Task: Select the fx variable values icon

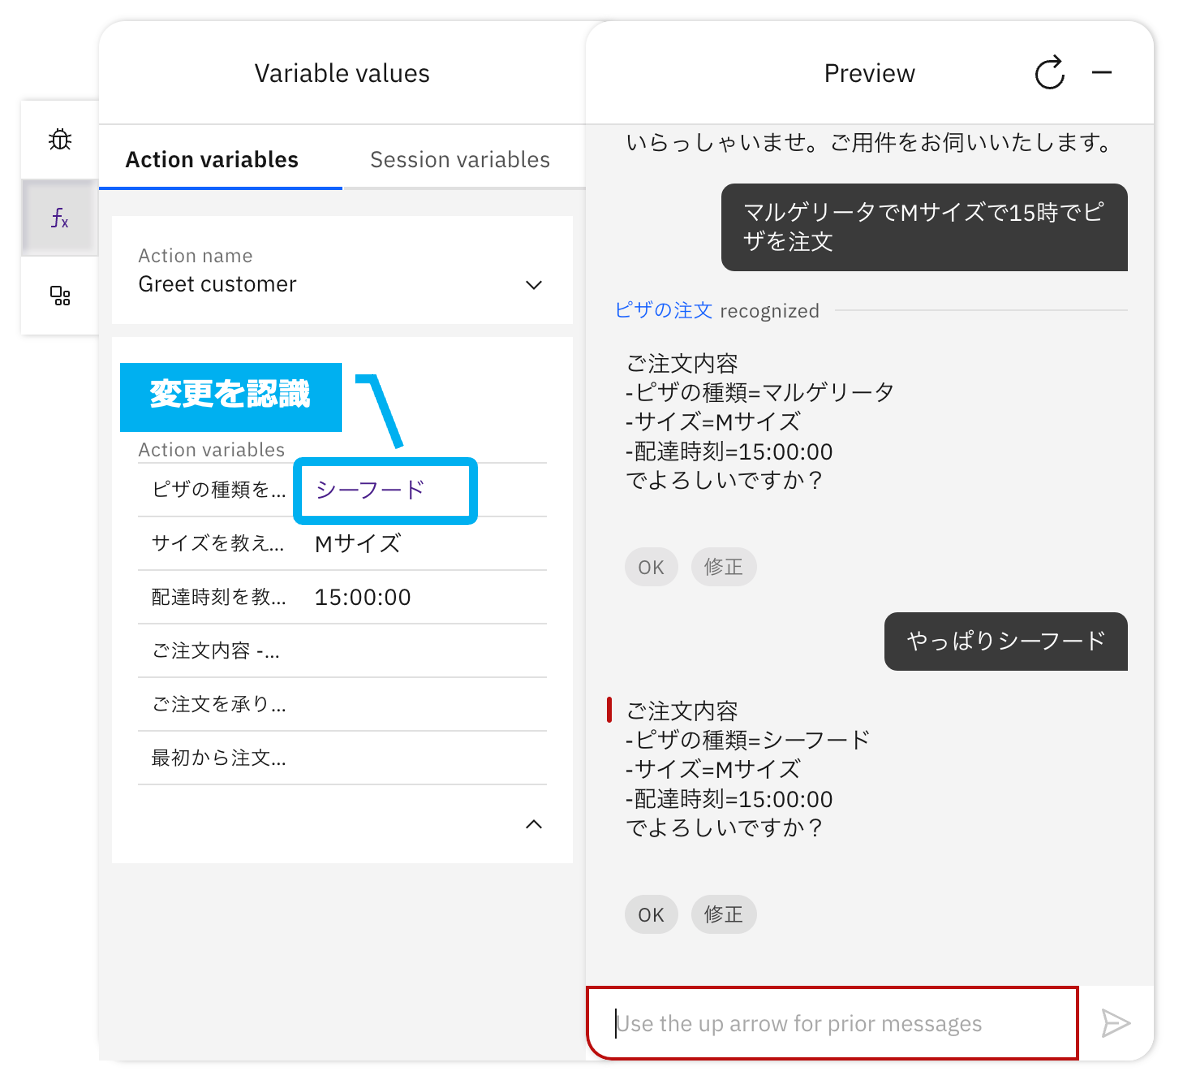Action: pos(59,218)
